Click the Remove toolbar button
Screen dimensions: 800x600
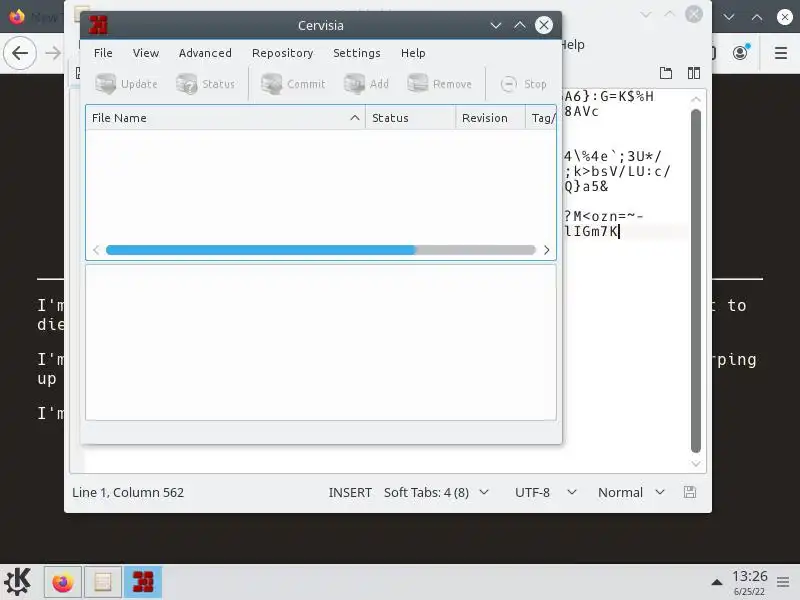[x=439, y=84]
